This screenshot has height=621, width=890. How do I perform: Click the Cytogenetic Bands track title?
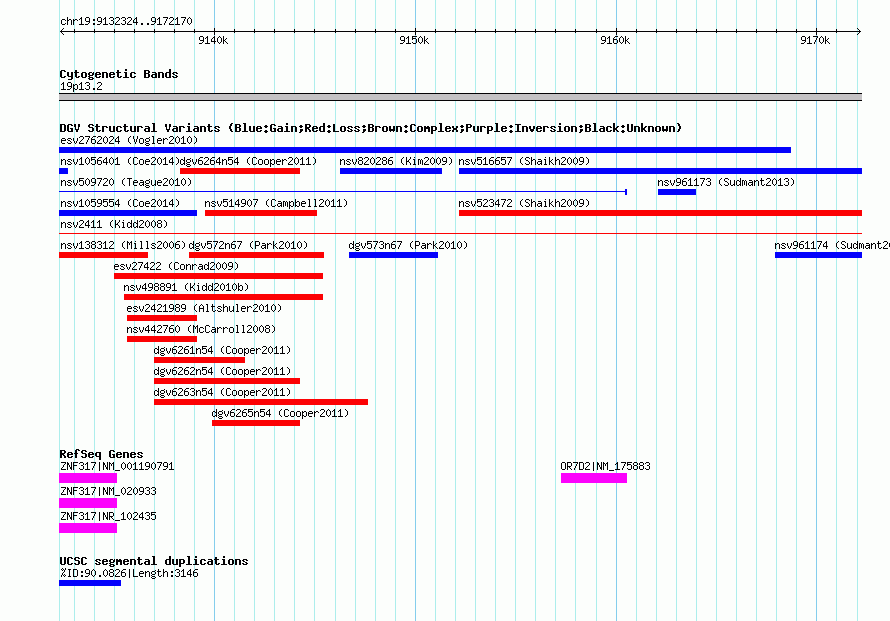tap(119, 74)
